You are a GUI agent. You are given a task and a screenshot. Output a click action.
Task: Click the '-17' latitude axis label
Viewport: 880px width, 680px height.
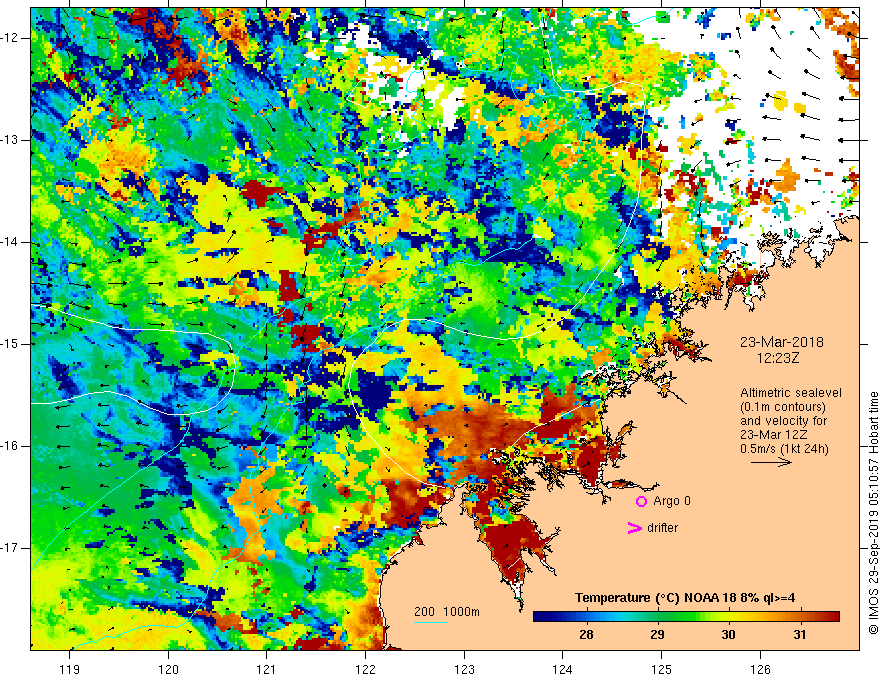point(10,548)
